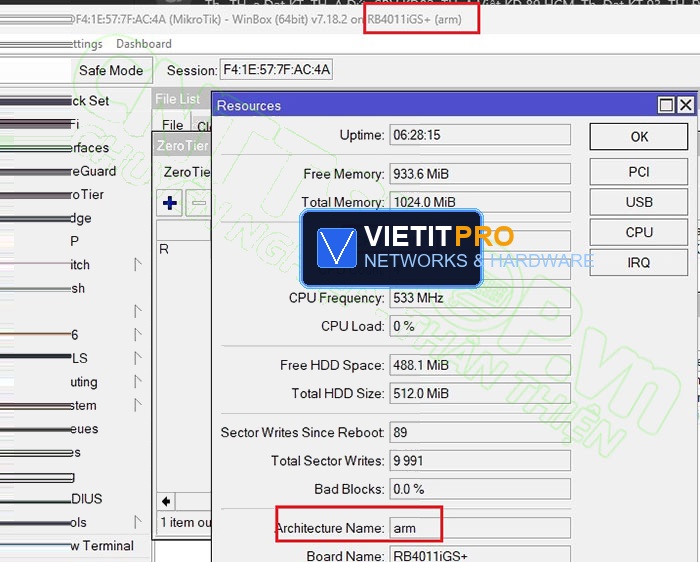Click the left scroll arrow in ZeroTier window
This screenshot has height=562, width=700.
point(166,501)
